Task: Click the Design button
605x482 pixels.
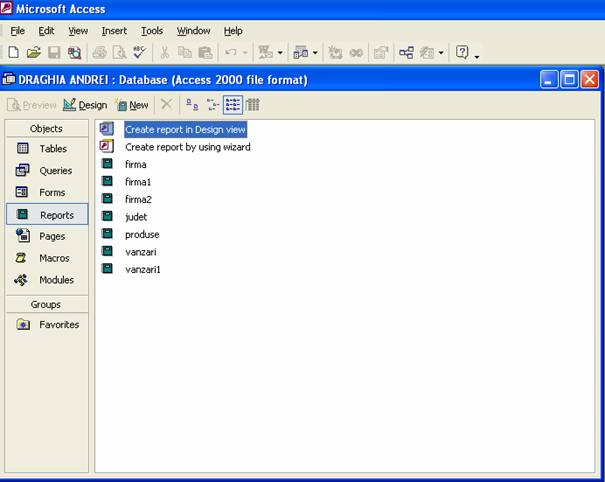Action: point(85,104)
